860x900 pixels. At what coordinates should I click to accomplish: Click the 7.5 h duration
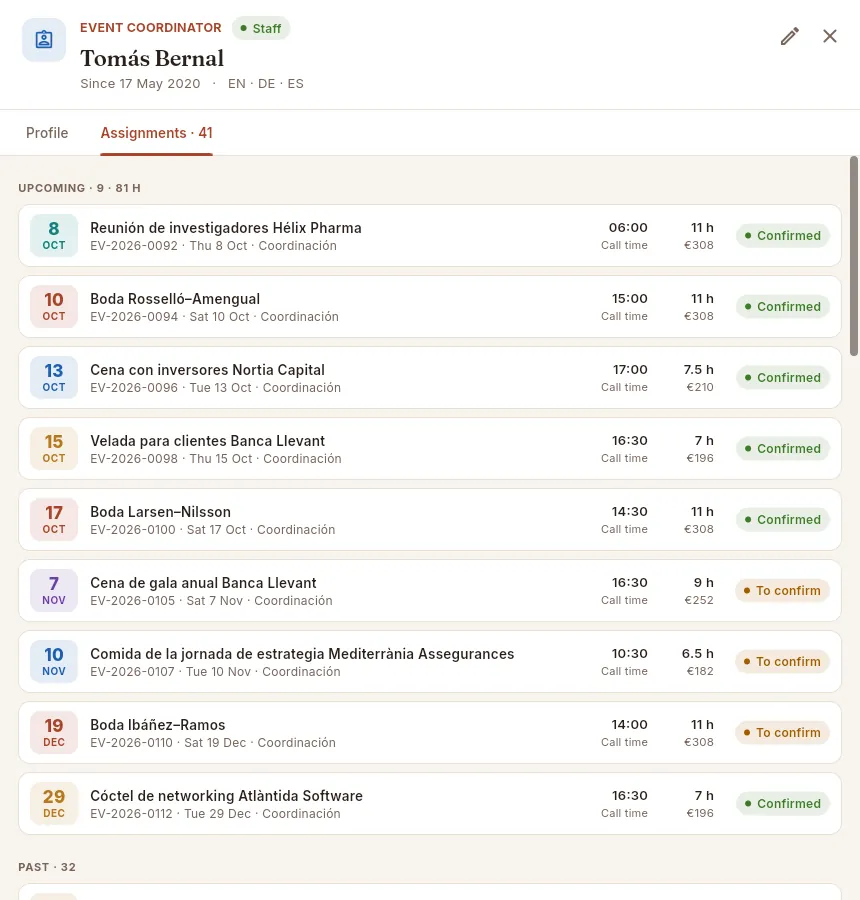point(698,370)
